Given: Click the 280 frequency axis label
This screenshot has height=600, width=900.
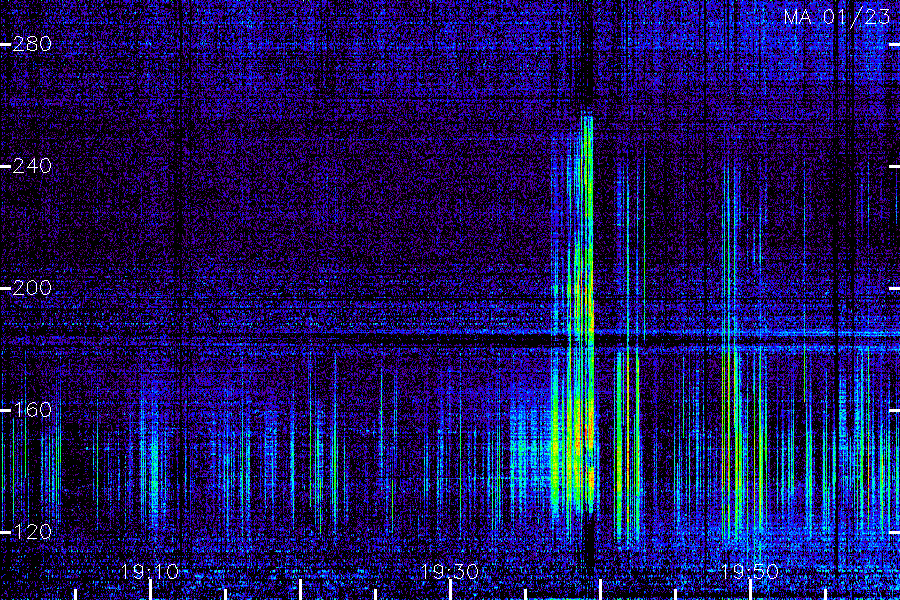Looking at the screenshot, I should tap(32, 44).
